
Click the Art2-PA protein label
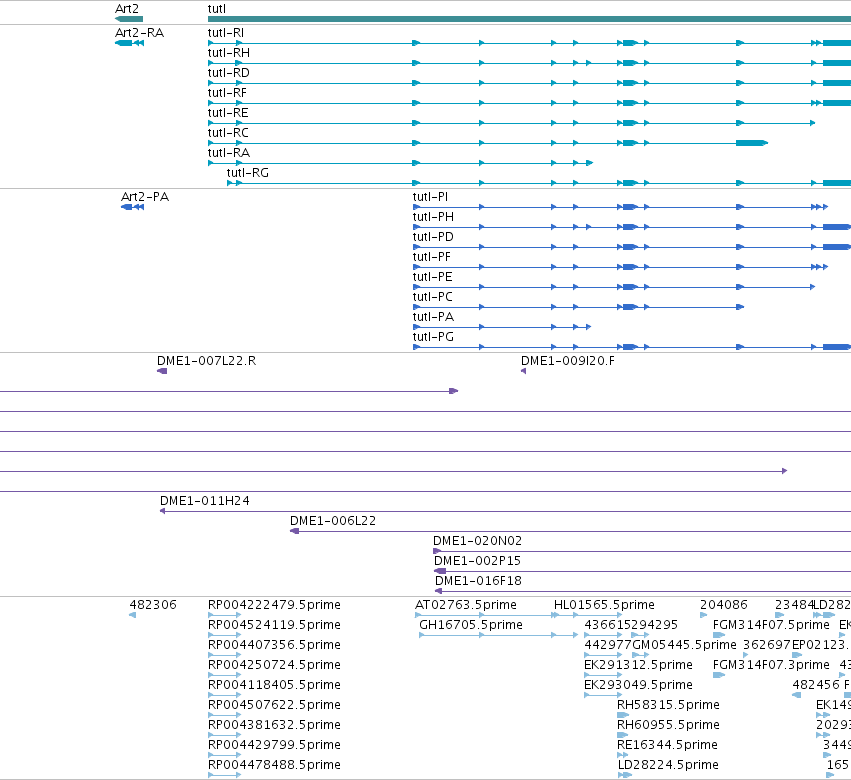tap(145, 197)
